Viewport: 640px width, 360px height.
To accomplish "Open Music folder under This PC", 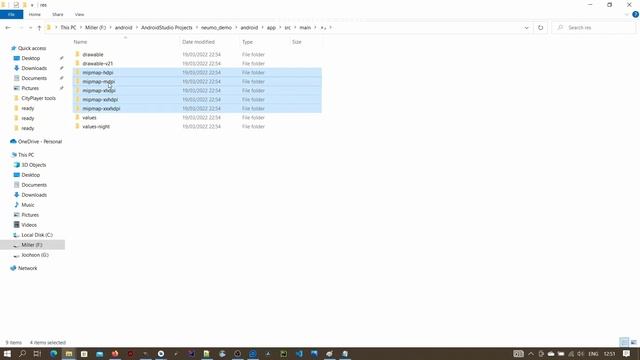I will 28,205.
